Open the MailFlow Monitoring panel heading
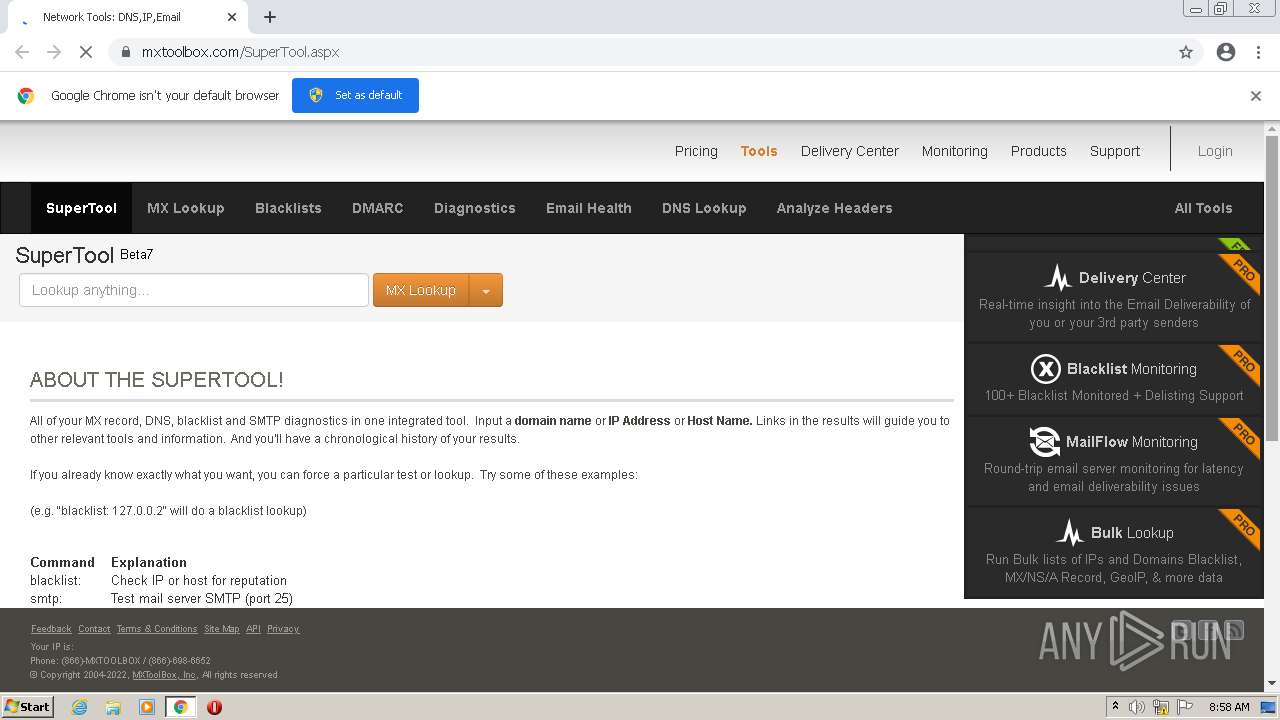This screenshot has width=1280, height=720. tap(1132, 442)
